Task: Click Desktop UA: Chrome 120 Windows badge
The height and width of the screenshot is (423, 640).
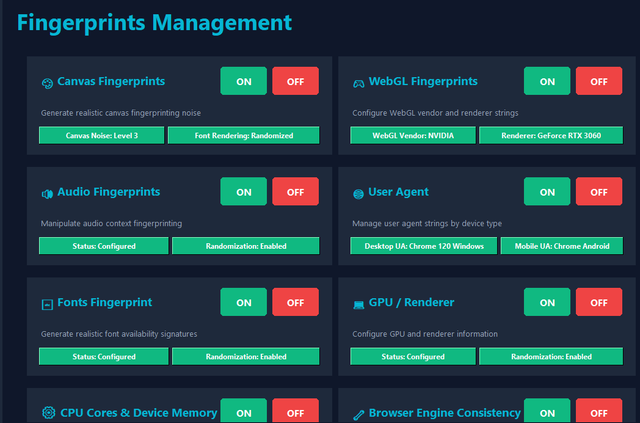Action: pyautogui.click(x=424, y=246)
